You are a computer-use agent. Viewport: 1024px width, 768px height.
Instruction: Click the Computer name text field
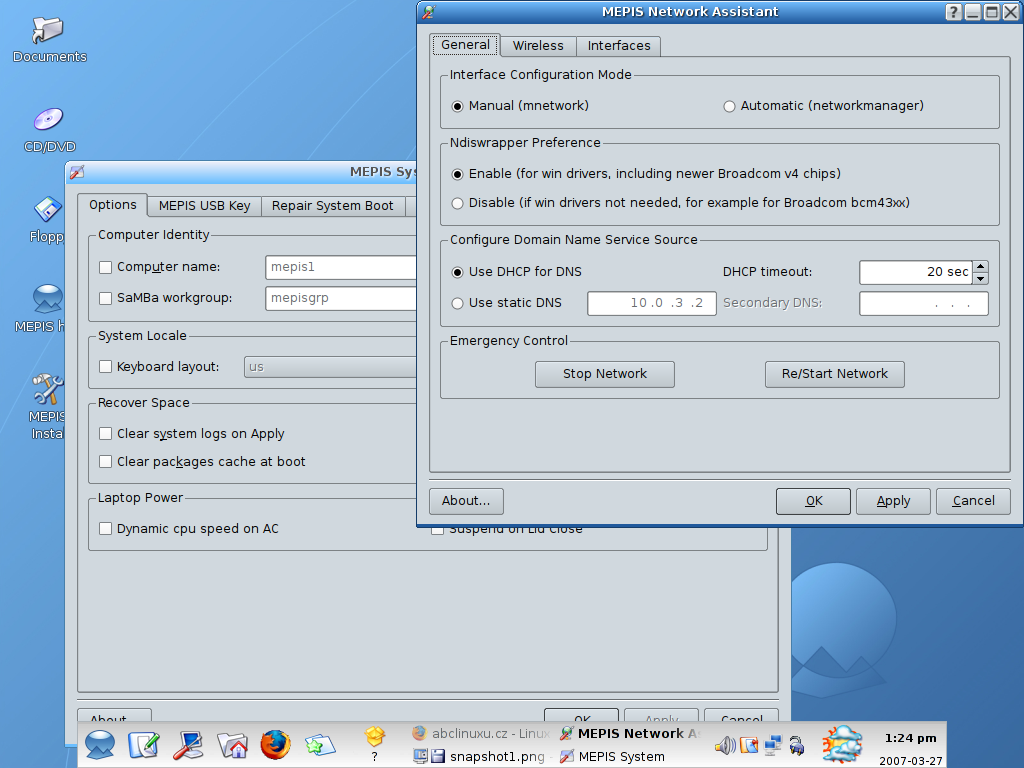[340, 267]
